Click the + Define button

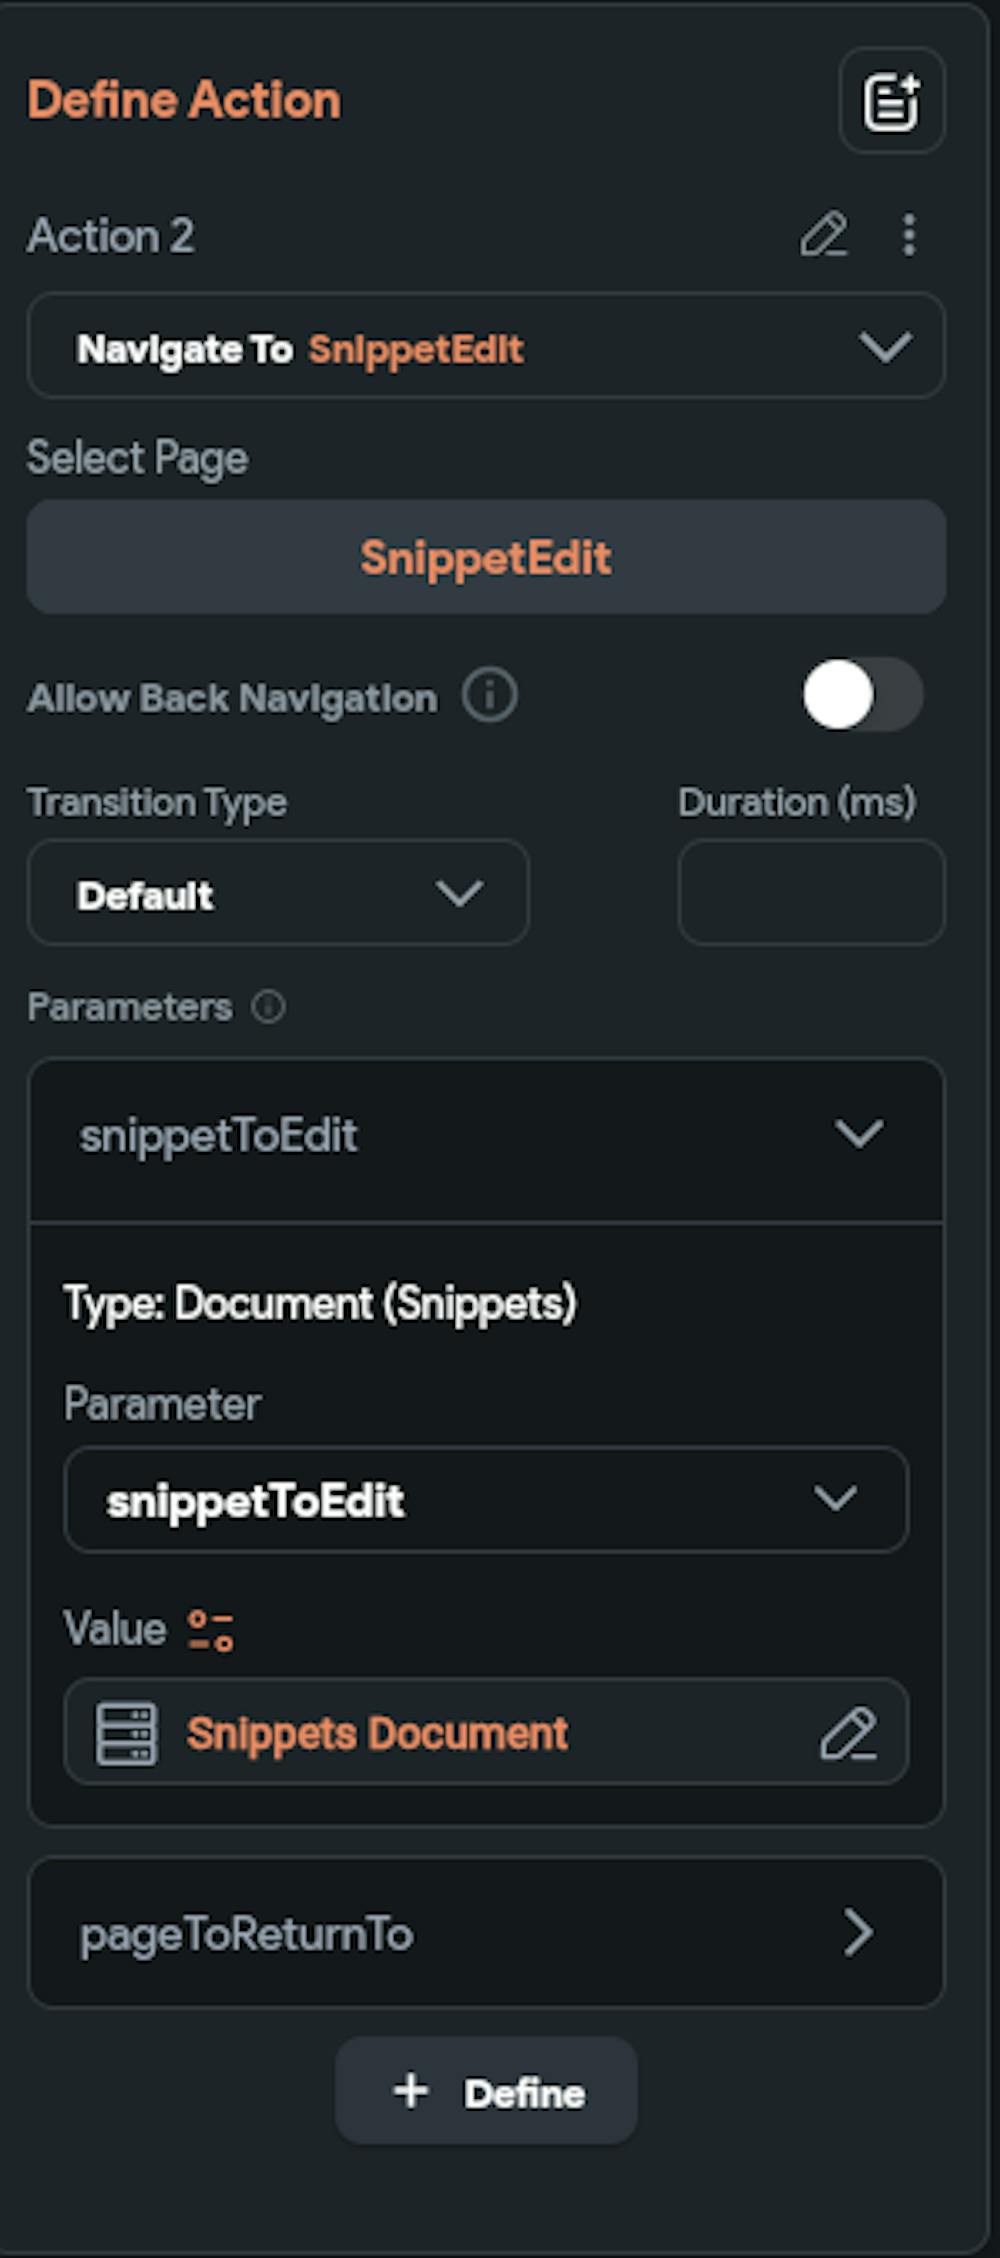pos(486,2091)
